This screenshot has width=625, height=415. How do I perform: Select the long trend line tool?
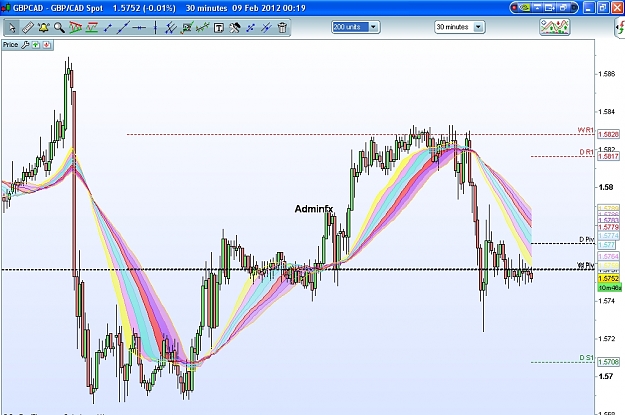pyautogui.click(x=123, y=28)
